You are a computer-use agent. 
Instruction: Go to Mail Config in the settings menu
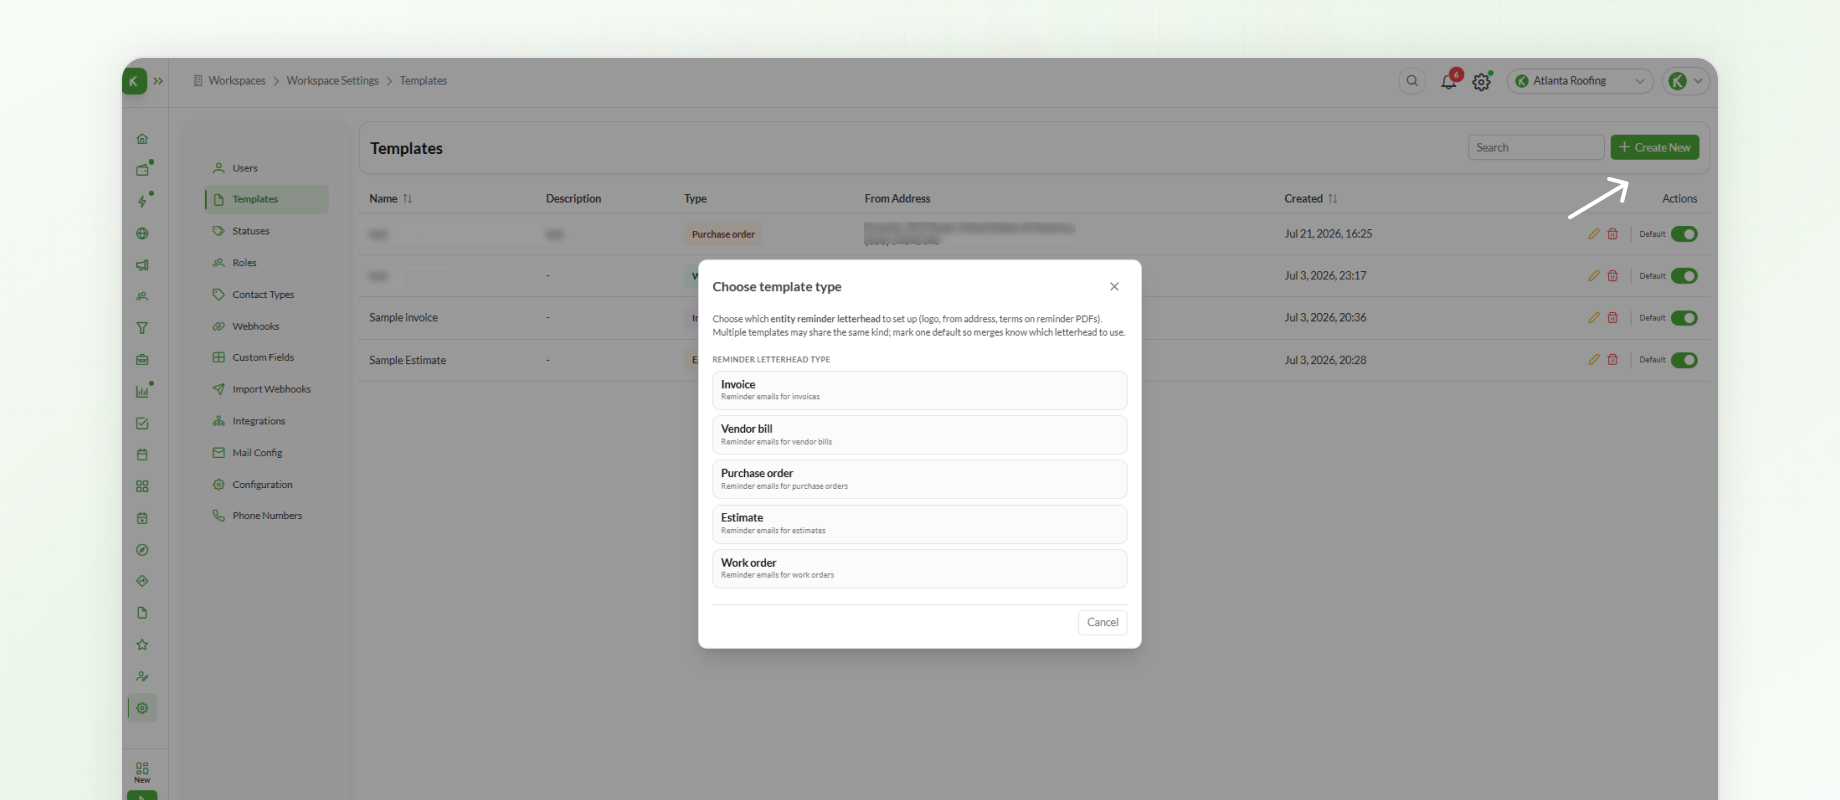coord(266,453)
